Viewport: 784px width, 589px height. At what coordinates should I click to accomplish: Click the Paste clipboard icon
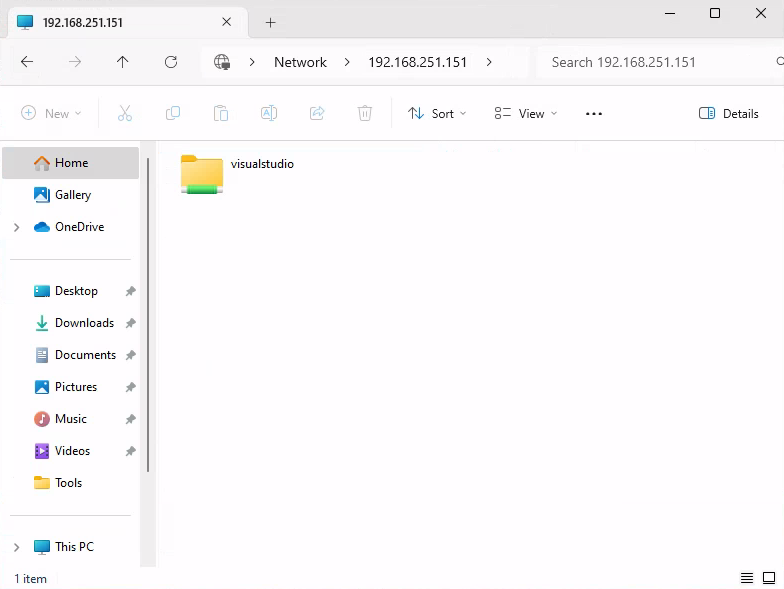pyautogui.click(x=221, y=114)
